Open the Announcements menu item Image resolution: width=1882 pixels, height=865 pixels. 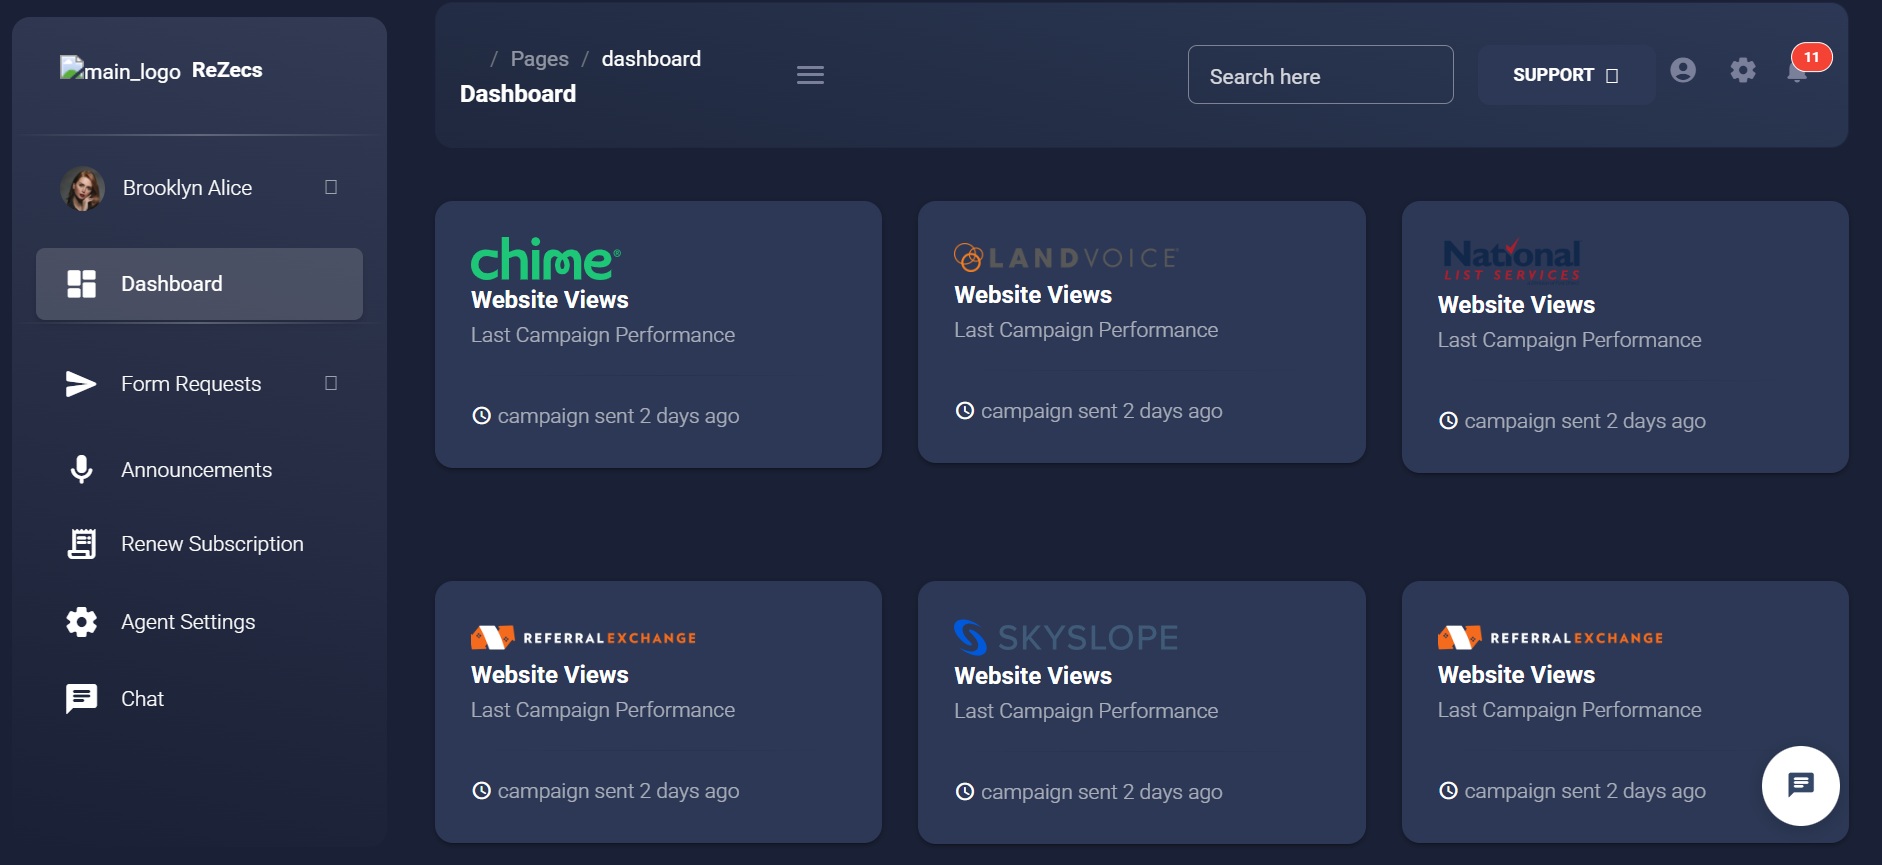tap(196, 470)
